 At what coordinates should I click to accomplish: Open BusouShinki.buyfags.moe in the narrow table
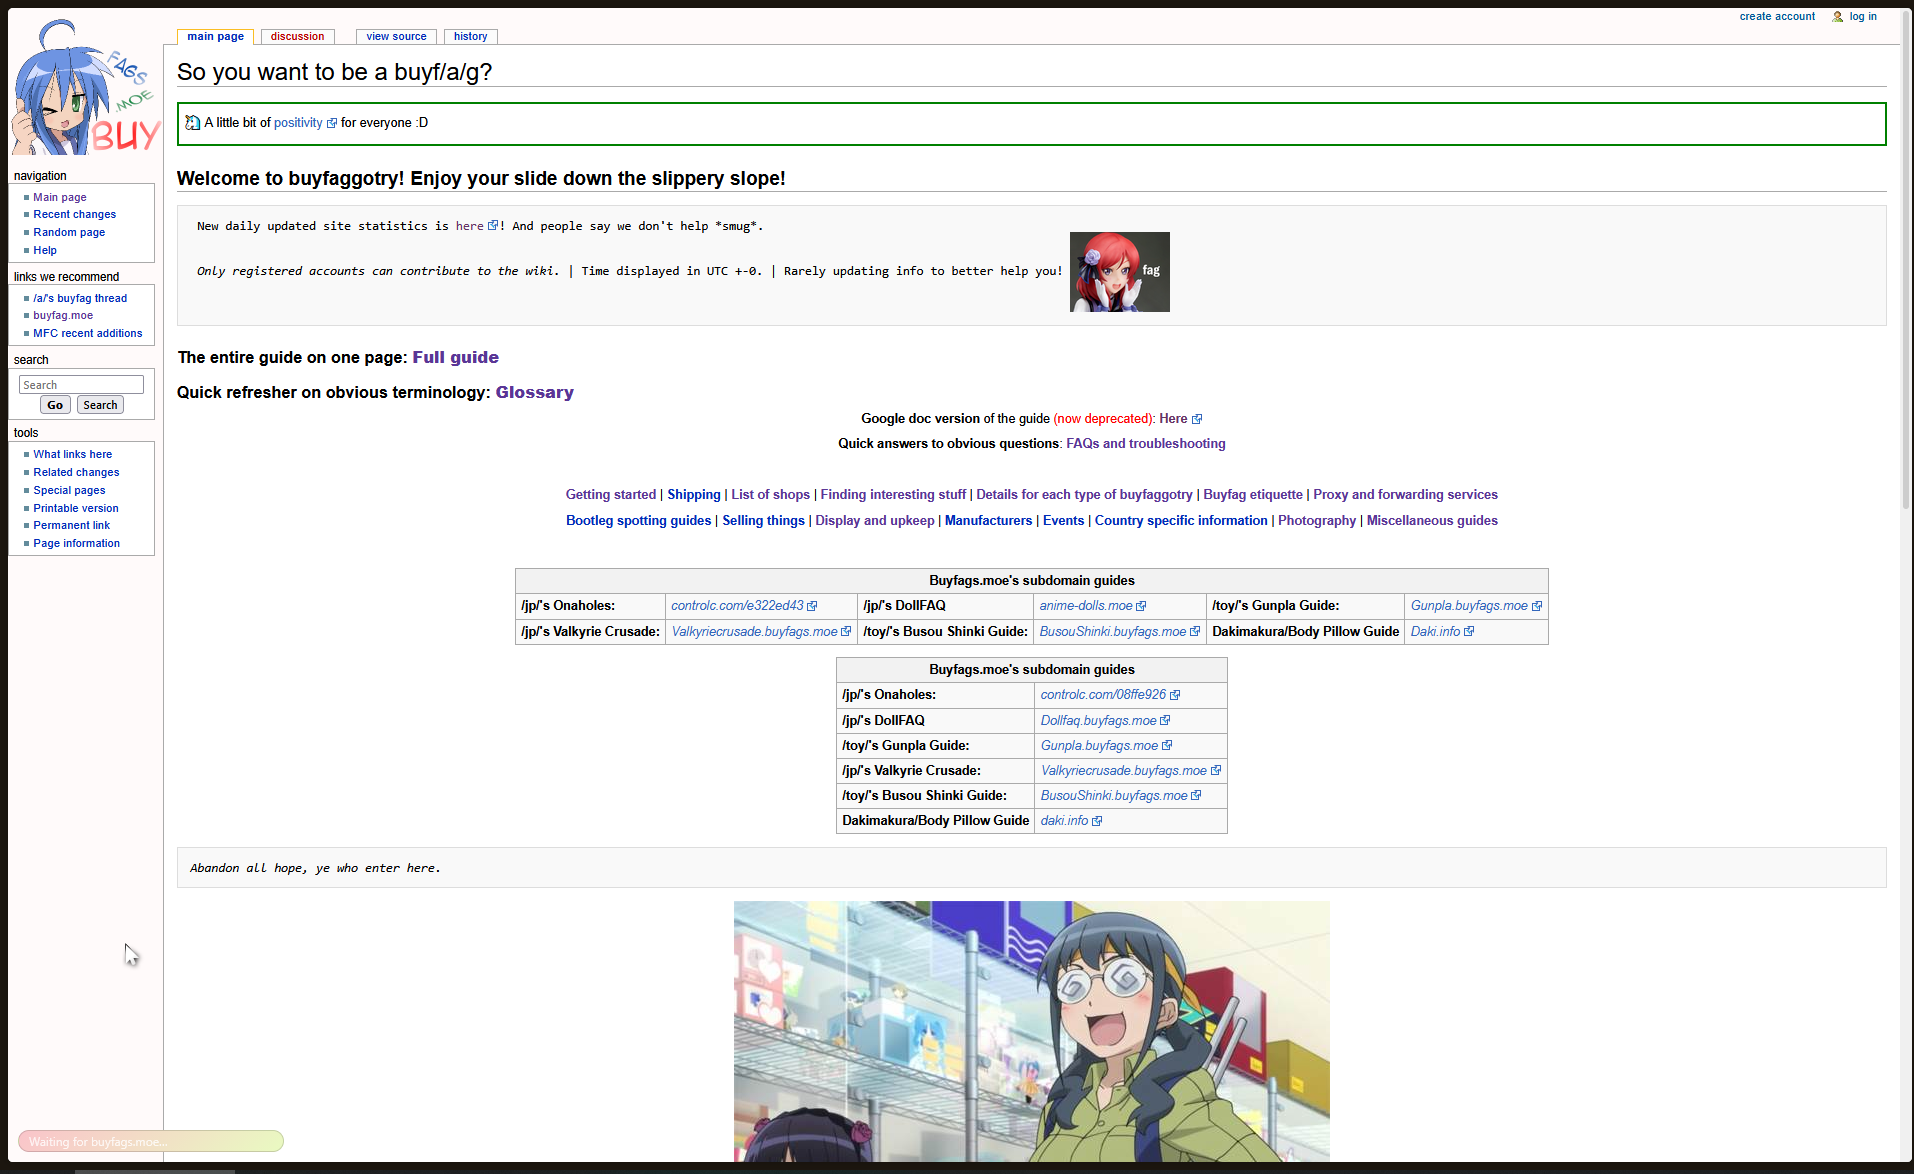(x=1121, y=796)
